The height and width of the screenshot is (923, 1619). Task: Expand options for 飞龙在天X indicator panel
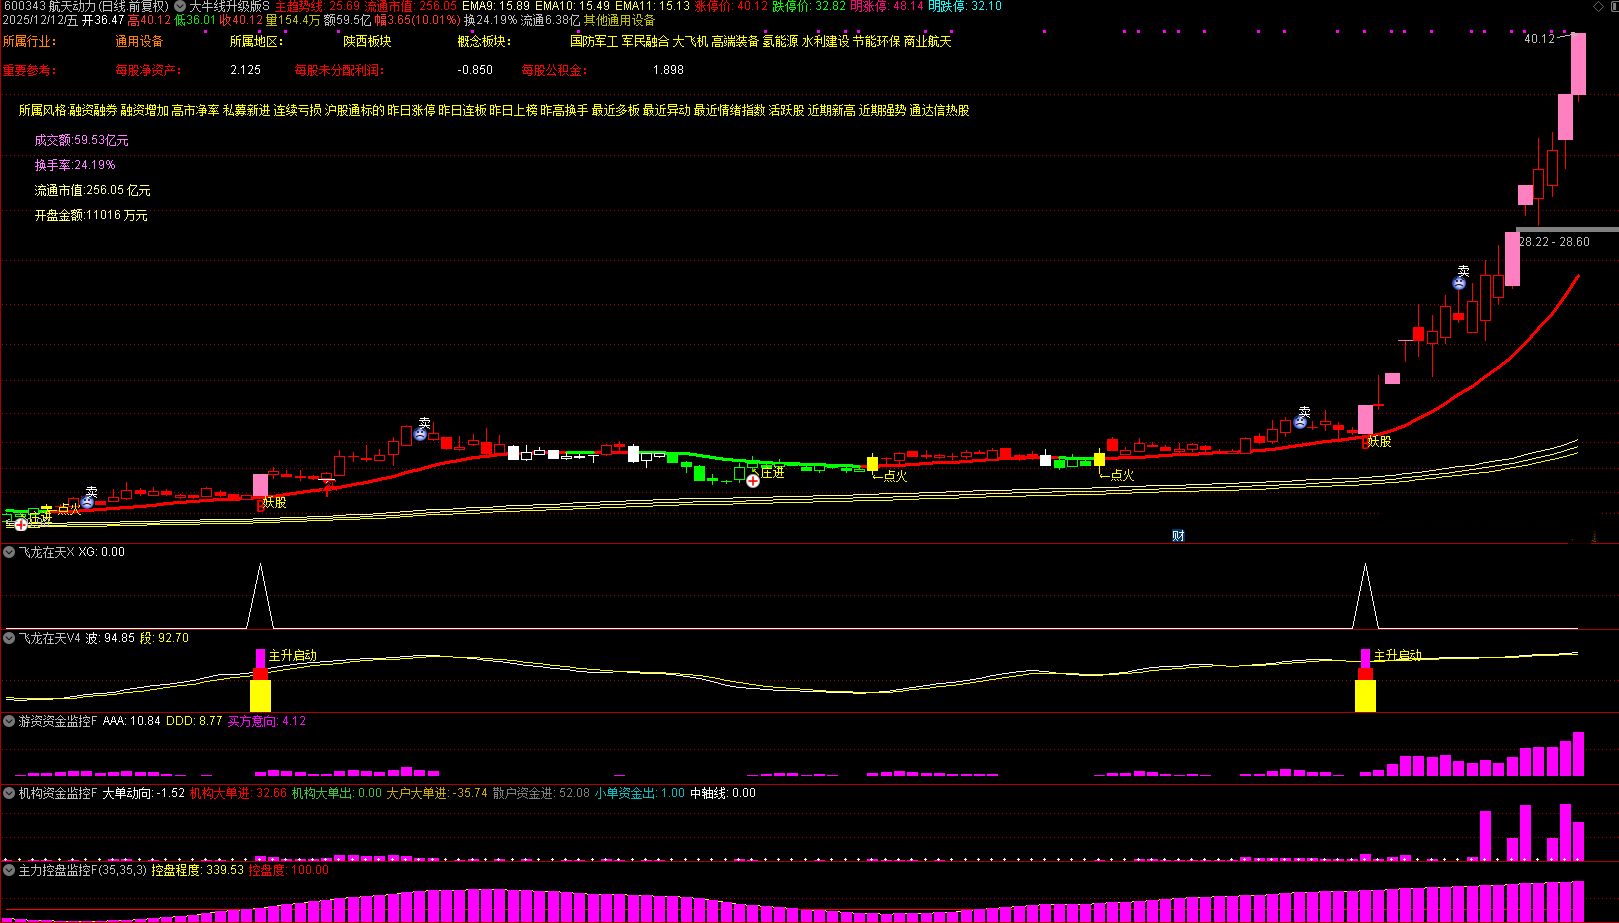pyautogui.click(x=9, y=552)
